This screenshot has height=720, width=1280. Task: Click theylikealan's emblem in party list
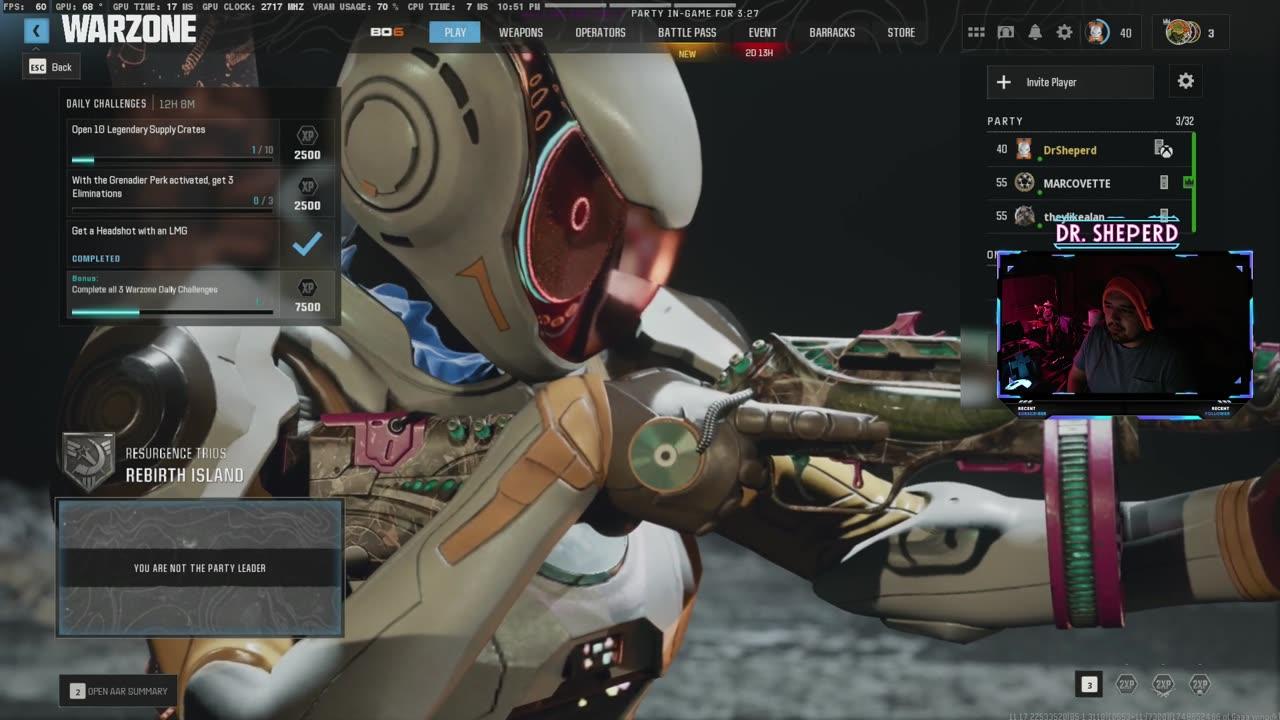(x=1024, y=216)
